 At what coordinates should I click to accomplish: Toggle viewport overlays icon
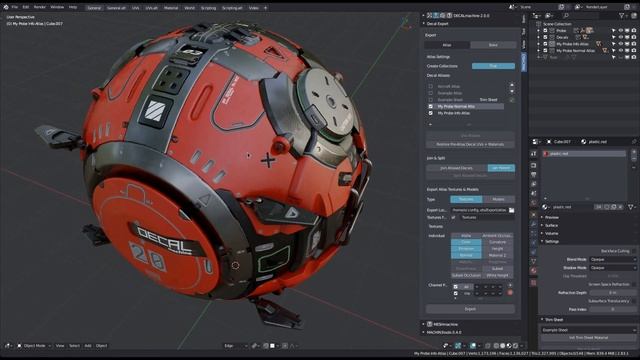473,346
